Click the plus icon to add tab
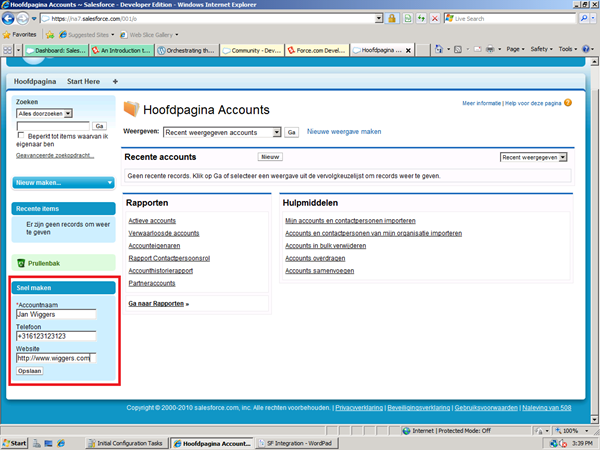The image size is (600, 450). coord(115,82)
